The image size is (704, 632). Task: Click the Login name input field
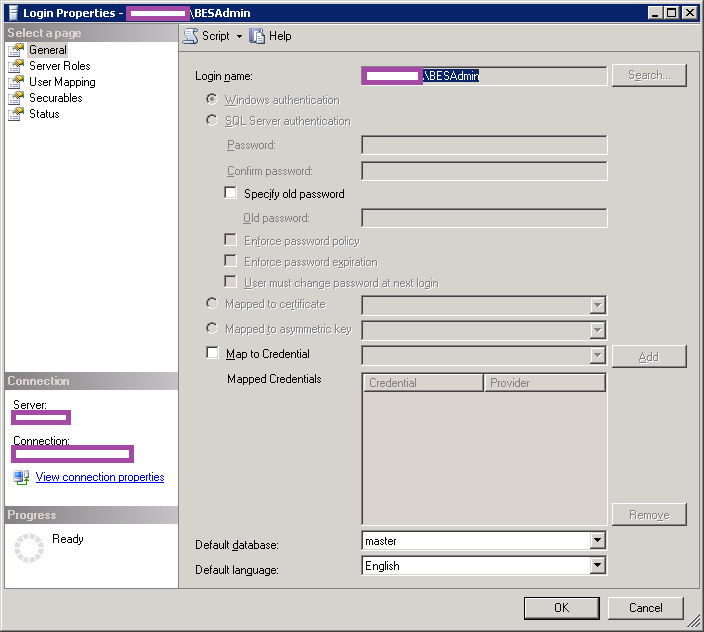pyautogui.click(x=484, y=76)
